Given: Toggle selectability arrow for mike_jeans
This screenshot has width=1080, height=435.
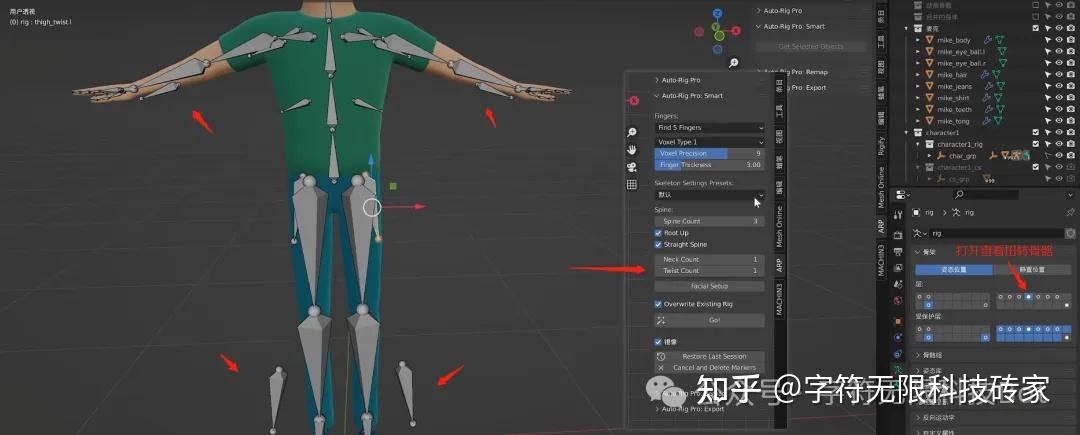Looking at the screenshot, I should click(x=1048, y=87).
